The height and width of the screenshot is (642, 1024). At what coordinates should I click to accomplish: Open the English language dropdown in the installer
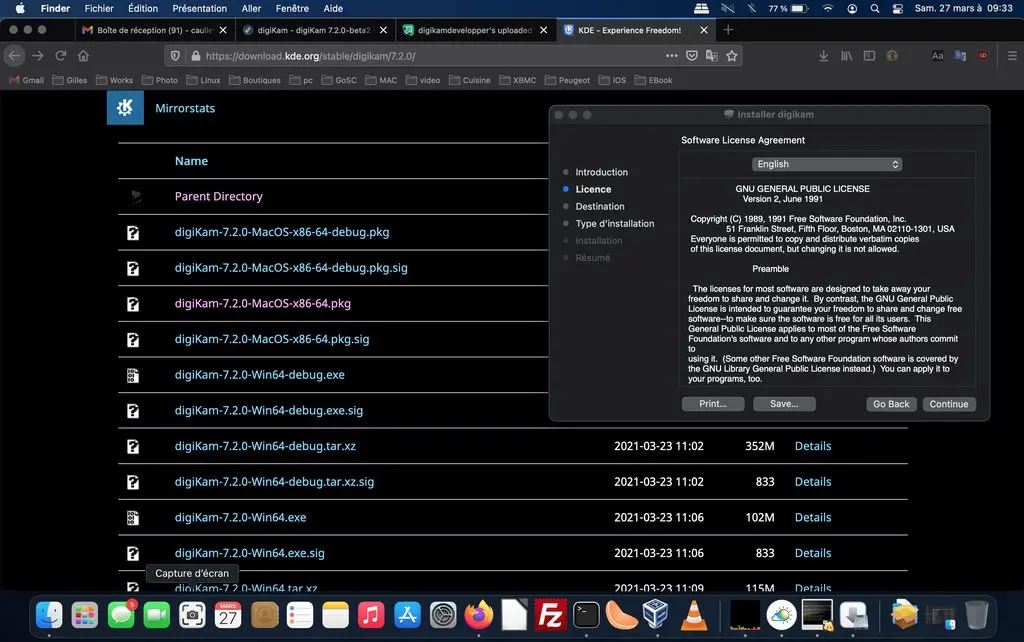pyautogui.click(x=827, y=163)
